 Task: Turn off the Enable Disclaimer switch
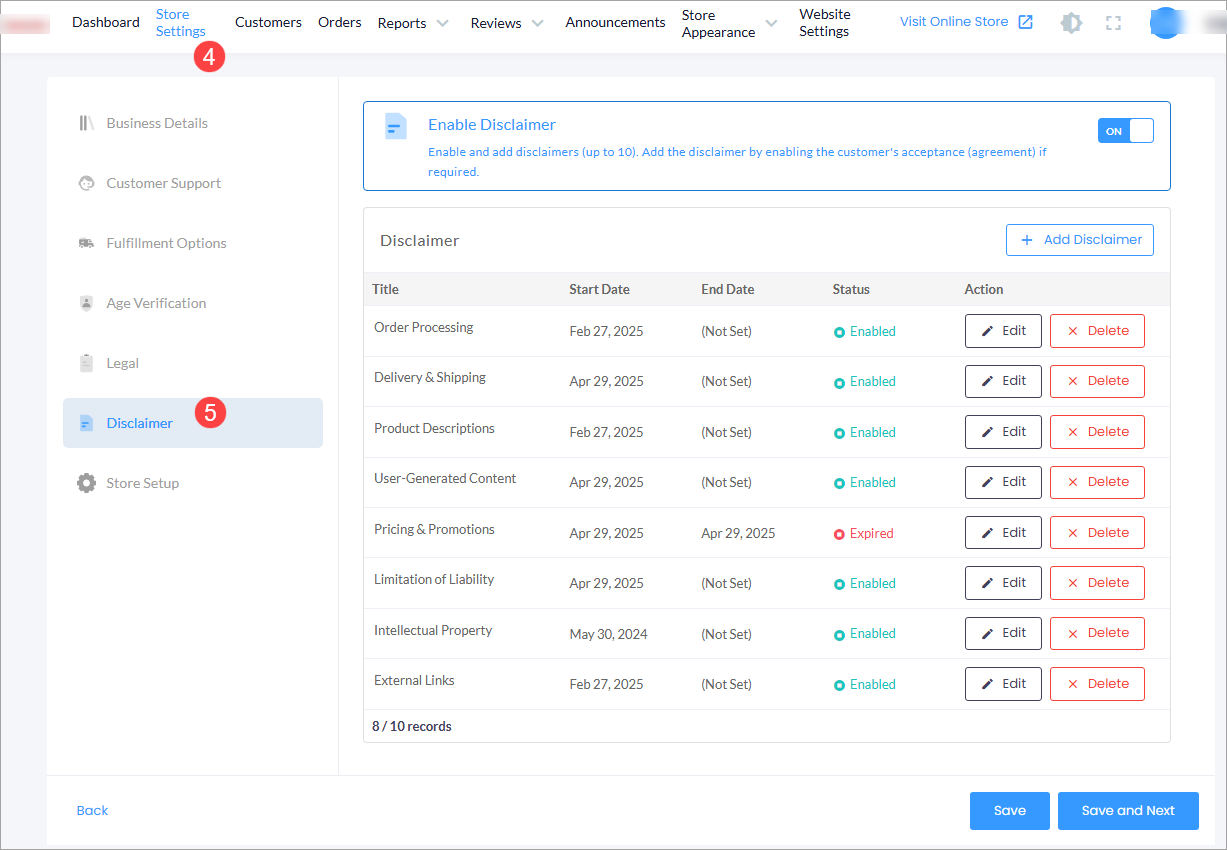point(1126,131)
